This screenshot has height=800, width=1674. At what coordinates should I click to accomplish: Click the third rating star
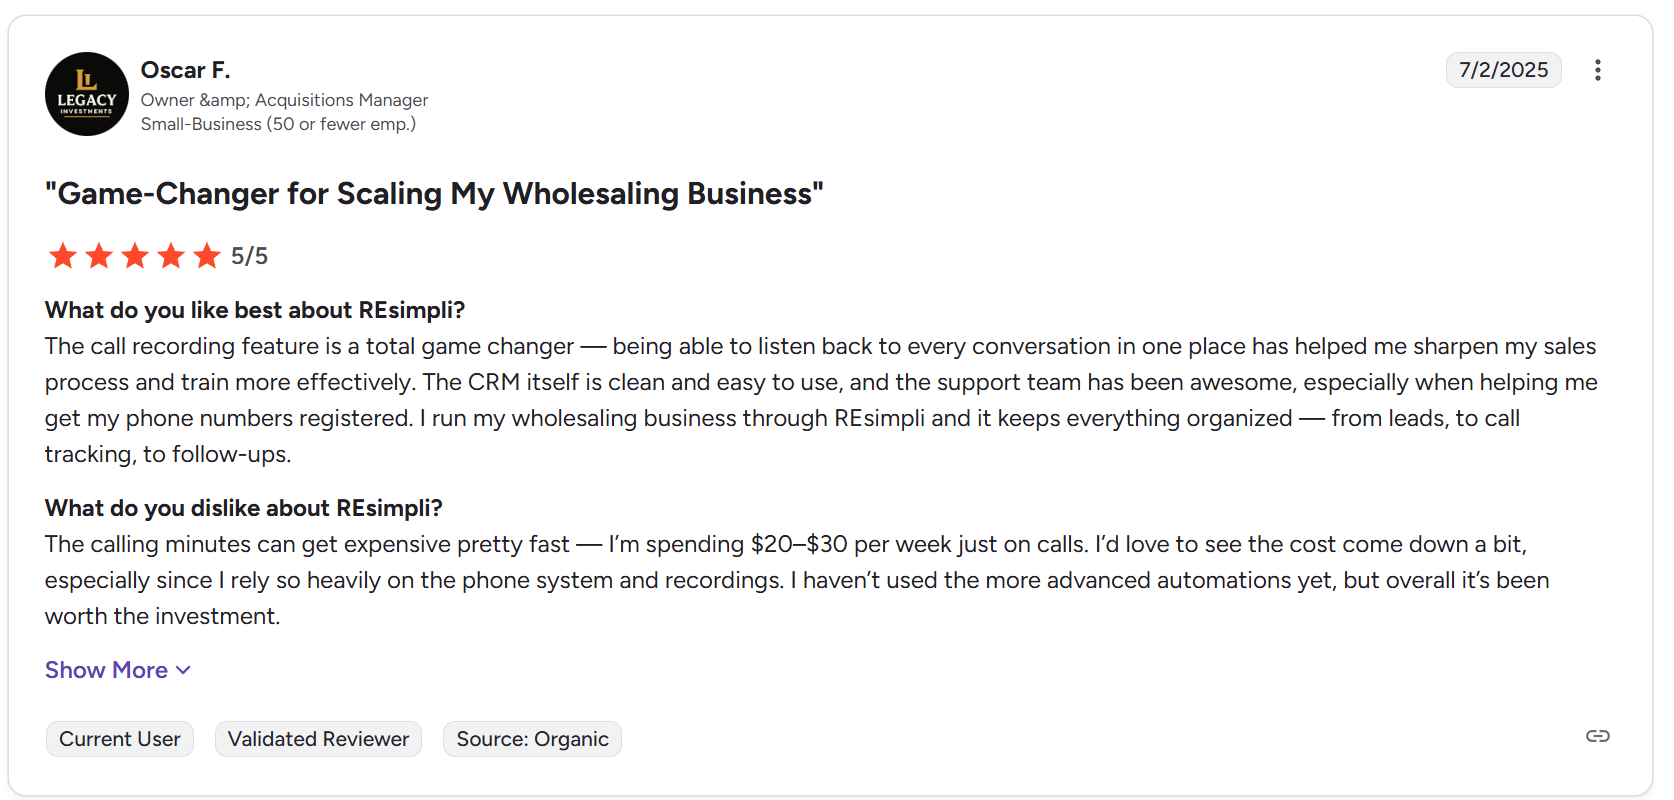click(135, 256)
